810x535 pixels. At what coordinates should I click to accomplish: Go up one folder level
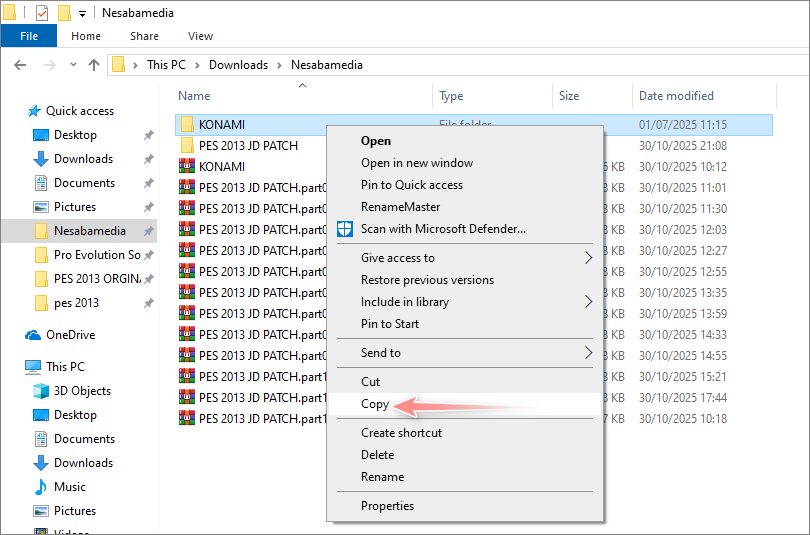point(94,65)
